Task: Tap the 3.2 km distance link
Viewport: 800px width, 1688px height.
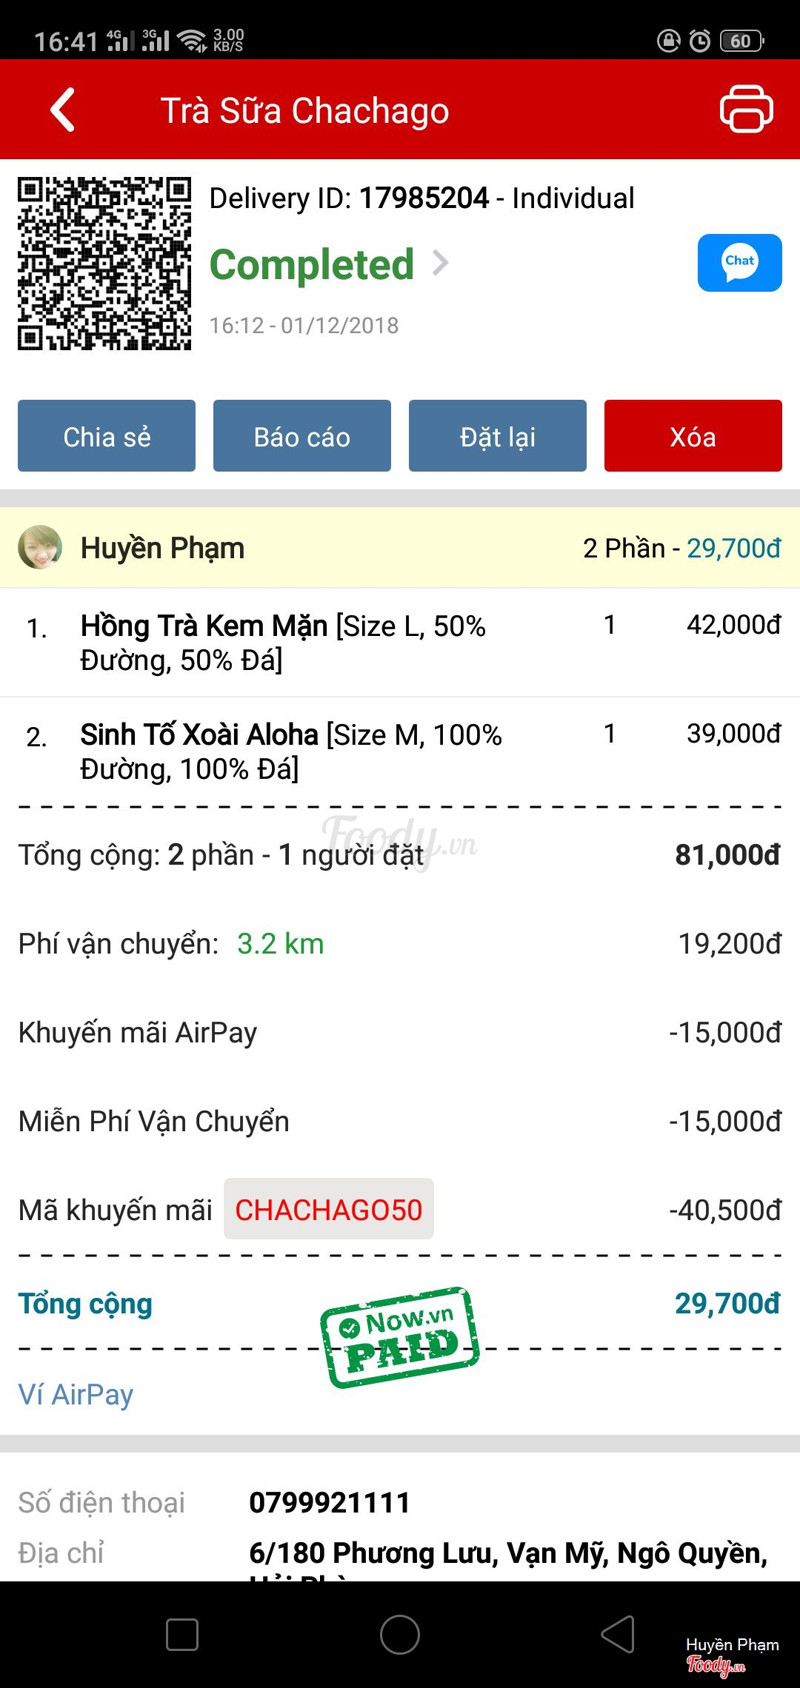Action: coord(280,944)
